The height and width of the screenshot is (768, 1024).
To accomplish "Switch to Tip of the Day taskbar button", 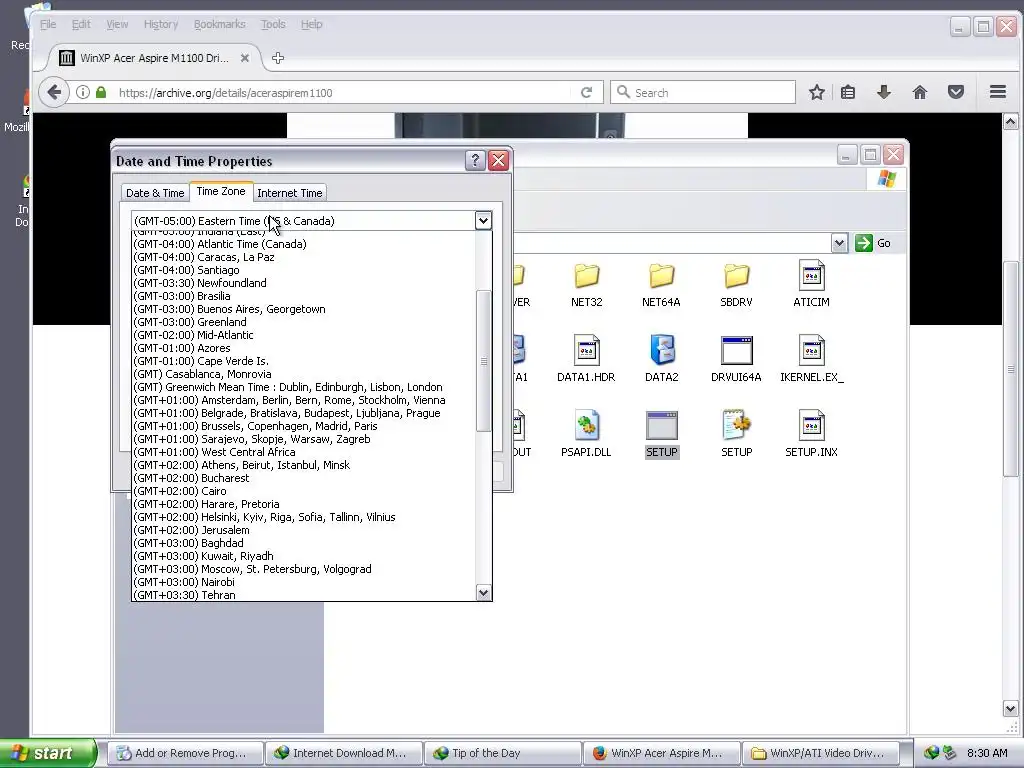I will [503, 753].
